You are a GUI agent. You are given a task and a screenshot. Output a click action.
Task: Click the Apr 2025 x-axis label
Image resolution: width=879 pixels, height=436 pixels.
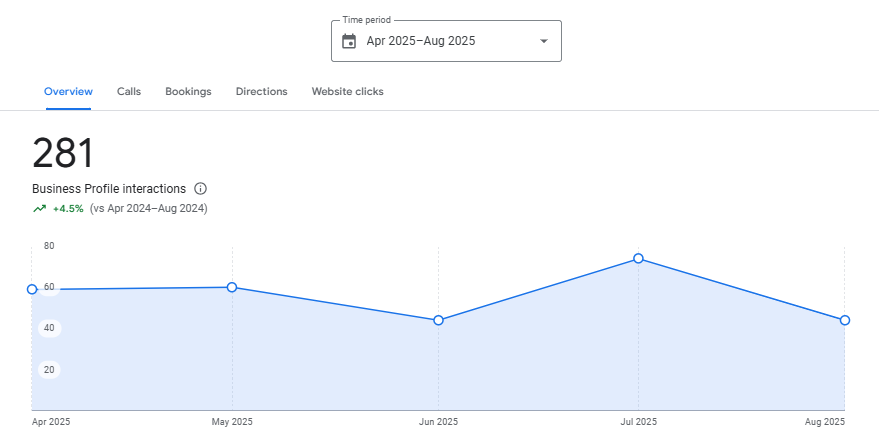click(51, 422)
